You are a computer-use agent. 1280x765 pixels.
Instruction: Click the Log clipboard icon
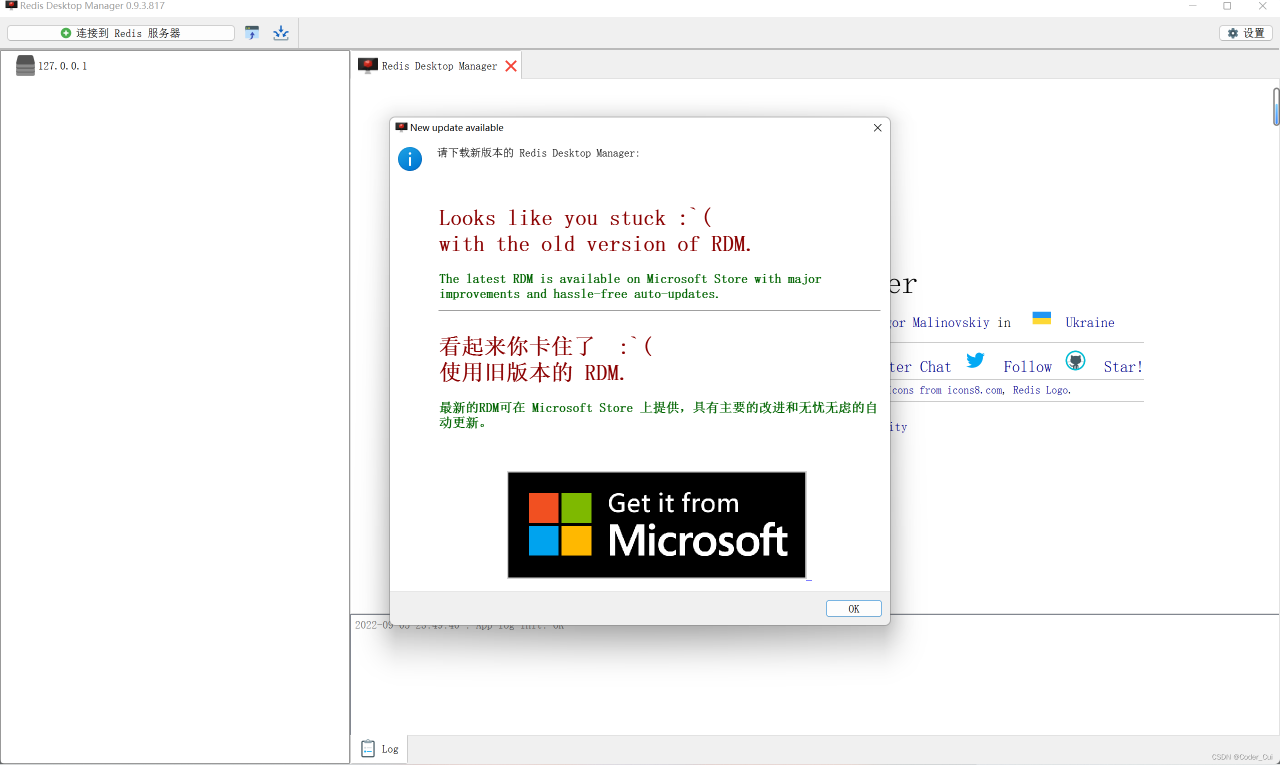[368, 748]
